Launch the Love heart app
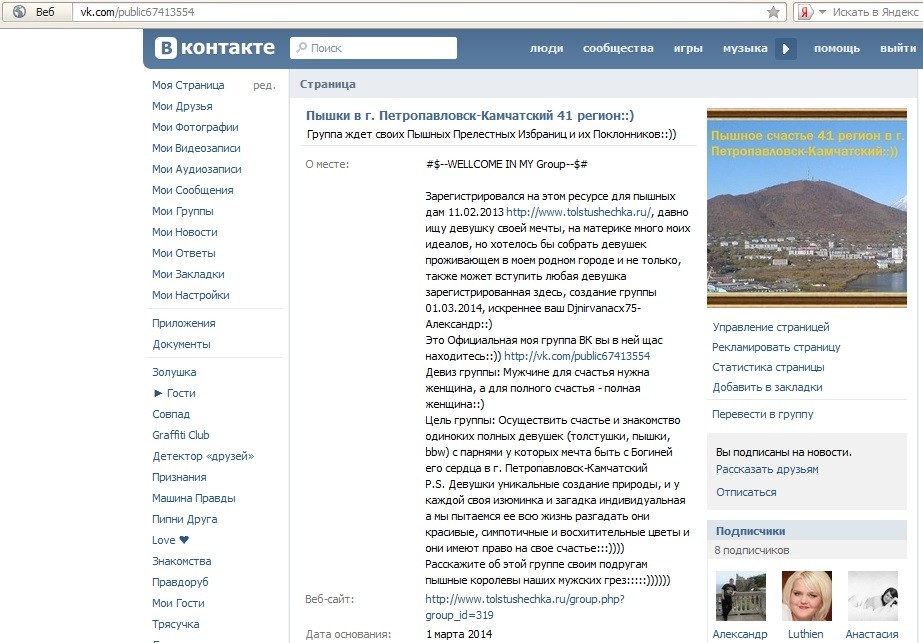This screenshot has width=923, height=643. pyautogui.click(x=170, y=540)
